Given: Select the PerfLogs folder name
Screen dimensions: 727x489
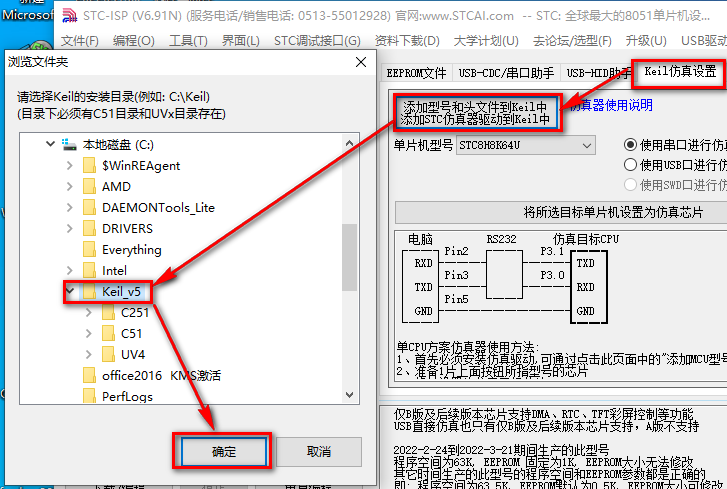Looking at the screenshot, I should click(128, 397).
